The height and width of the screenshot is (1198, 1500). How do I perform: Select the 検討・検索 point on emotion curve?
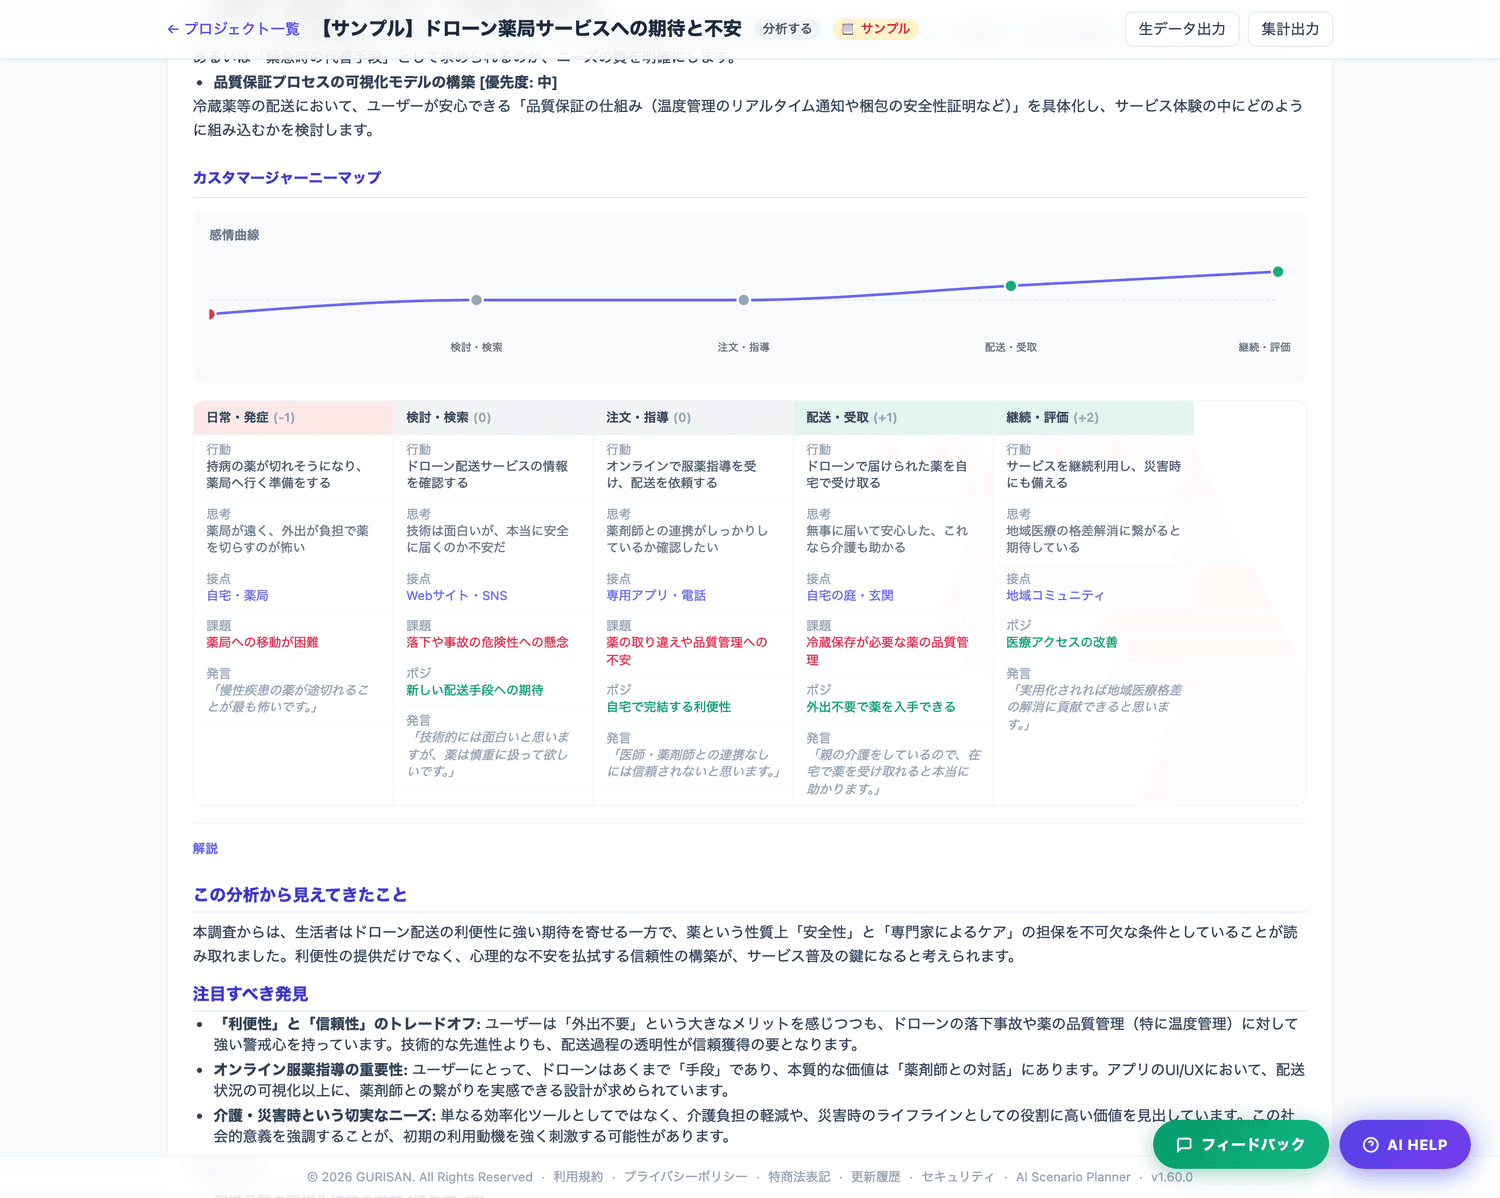coord(477,300)
